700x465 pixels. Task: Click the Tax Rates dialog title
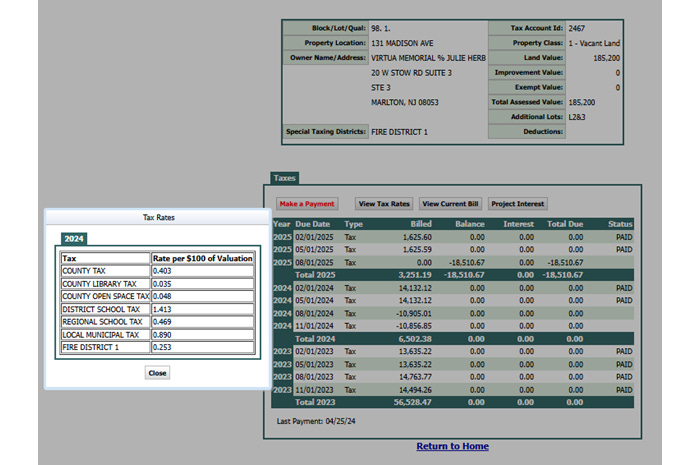point(158,217)
